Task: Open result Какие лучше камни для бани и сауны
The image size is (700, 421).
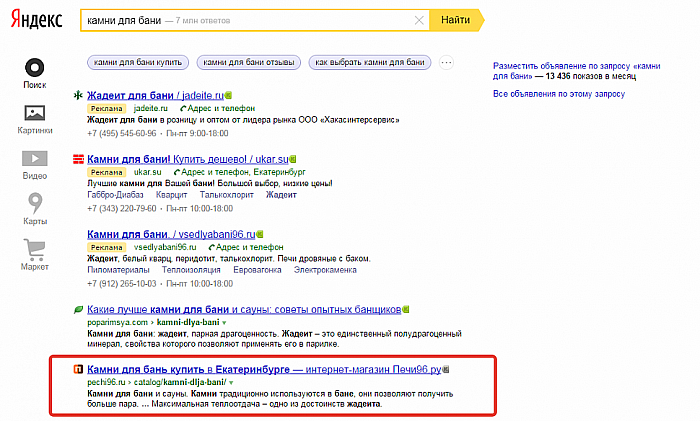Action: pos(244,310)
